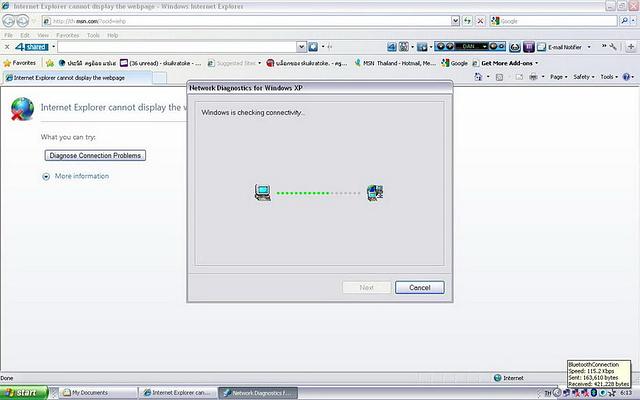Click Diagnose Connection Problems button
Viewport: 640px width, 400px height.
(x=95, y=156)
